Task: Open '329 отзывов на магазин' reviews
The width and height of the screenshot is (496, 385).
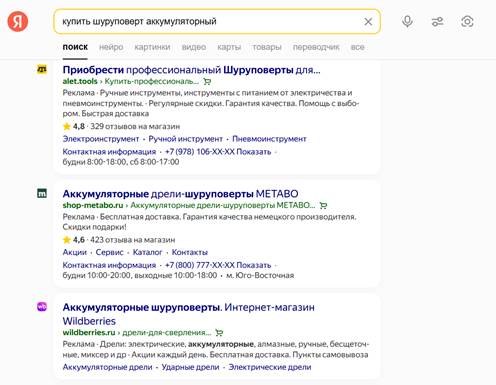Action: 135,126
